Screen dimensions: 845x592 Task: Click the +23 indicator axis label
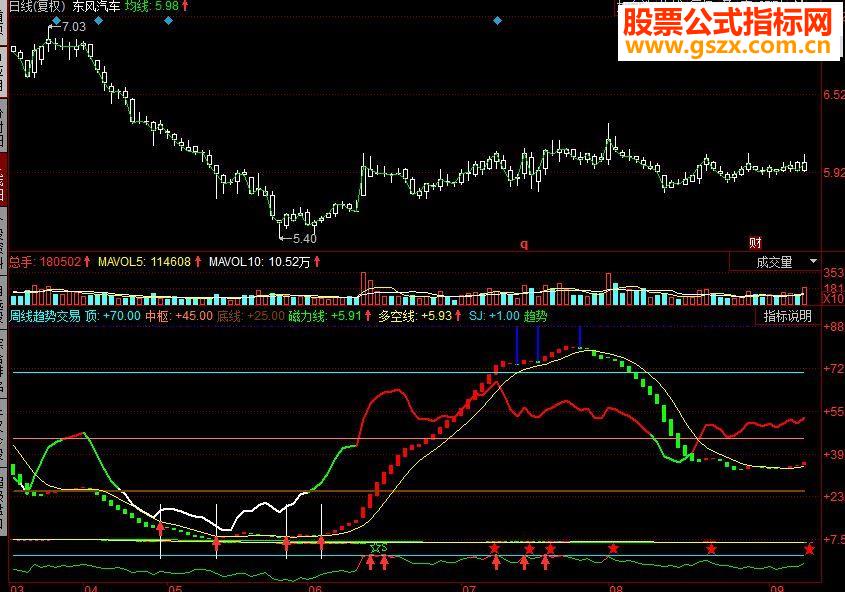coord(834,497)
